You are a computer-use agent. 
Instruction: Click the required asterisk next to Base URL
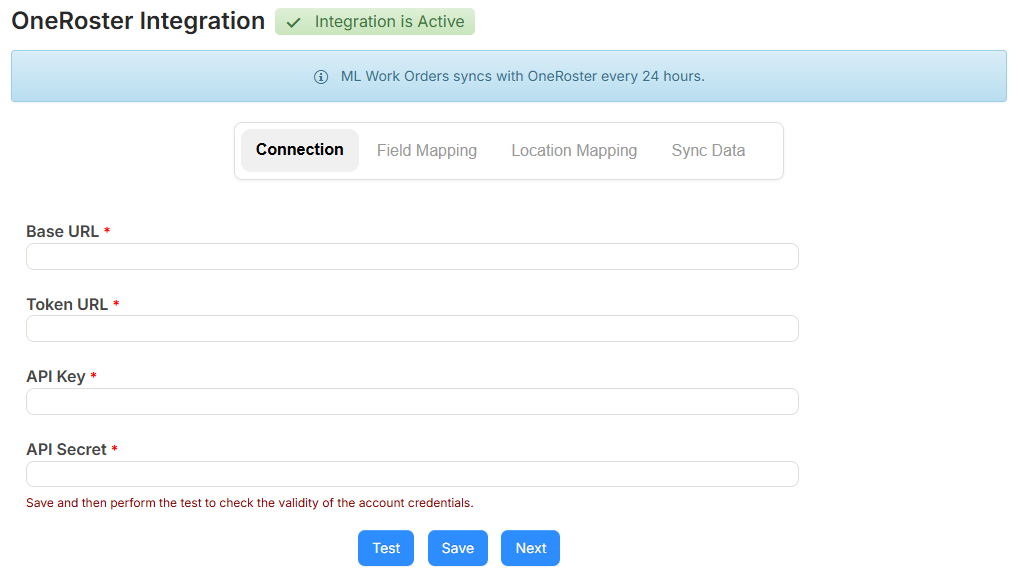(107, 231)
